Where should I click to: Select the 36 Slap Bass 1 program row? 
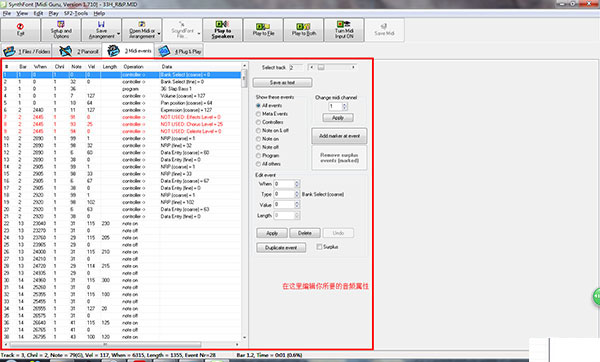coord(122,89)
